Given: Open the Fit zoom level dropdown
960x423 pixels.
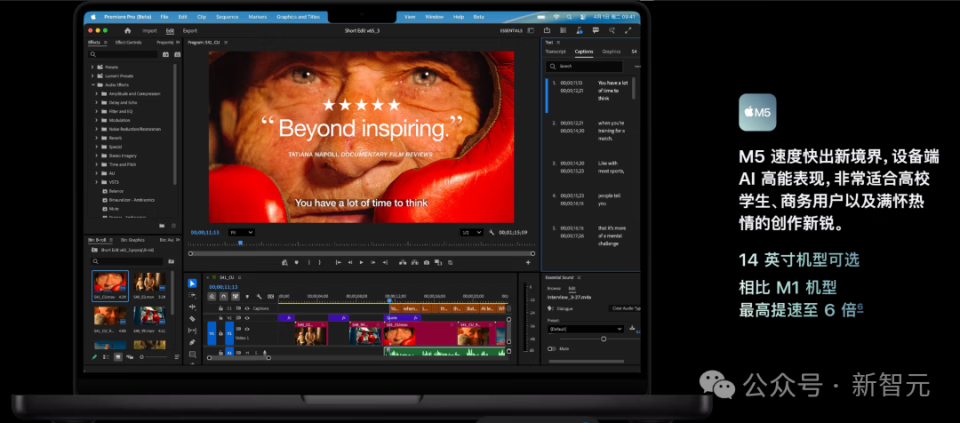Looking at the screenshot, I should click(x=241, y=232).
